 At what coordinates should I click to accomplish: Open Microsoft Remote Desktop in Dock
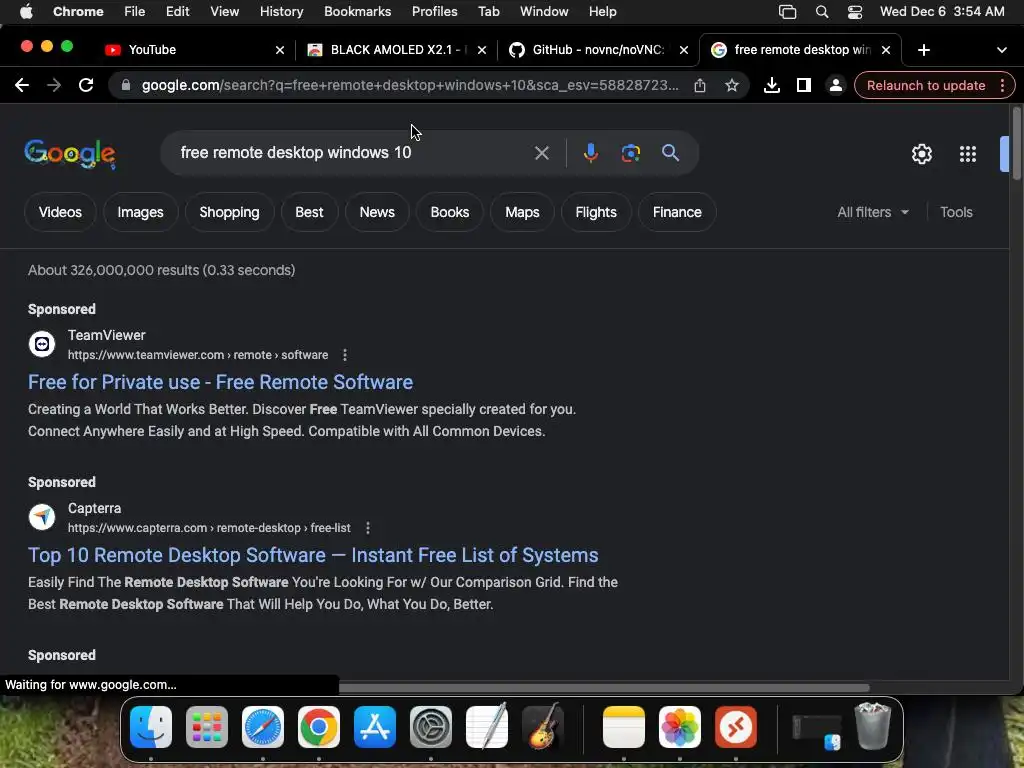pos(735,727)
